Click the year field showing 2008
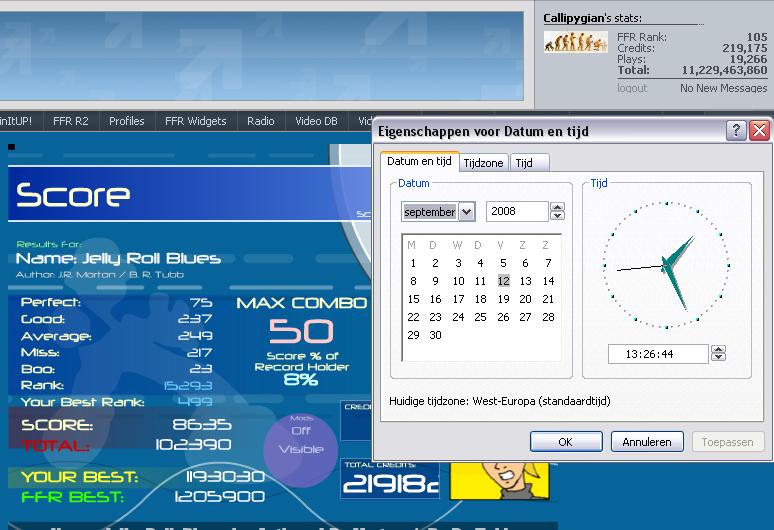 click(x=517, y=211)
